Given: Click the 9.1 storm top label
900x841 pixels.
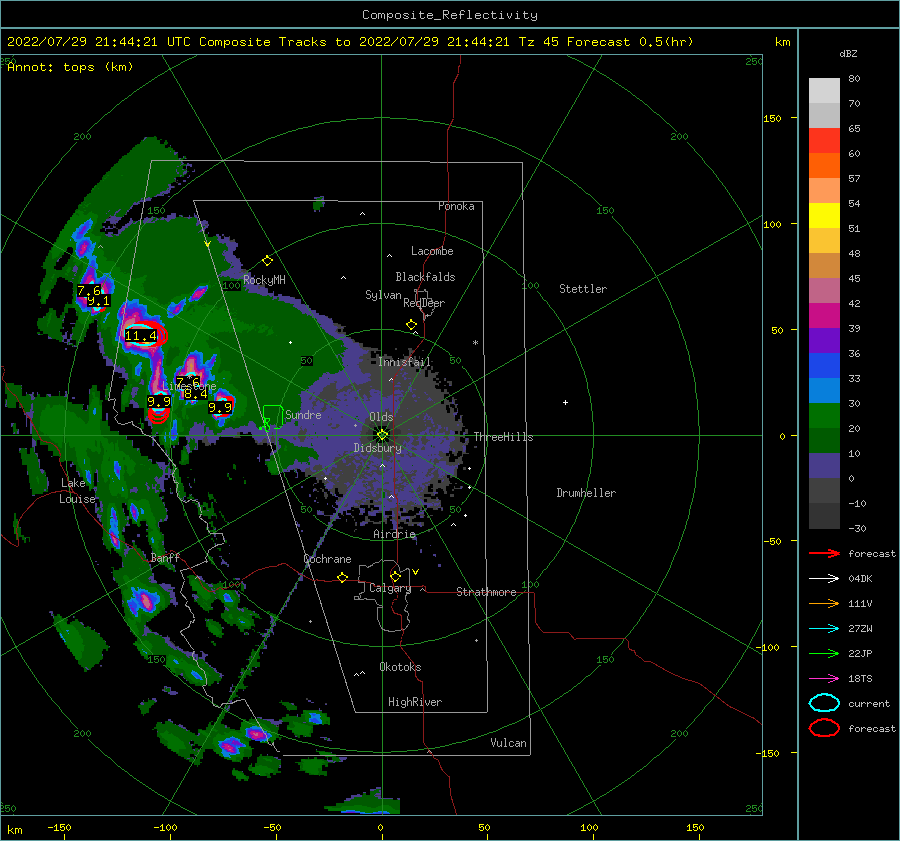Looking at the screenshot, I should point(99,301).
